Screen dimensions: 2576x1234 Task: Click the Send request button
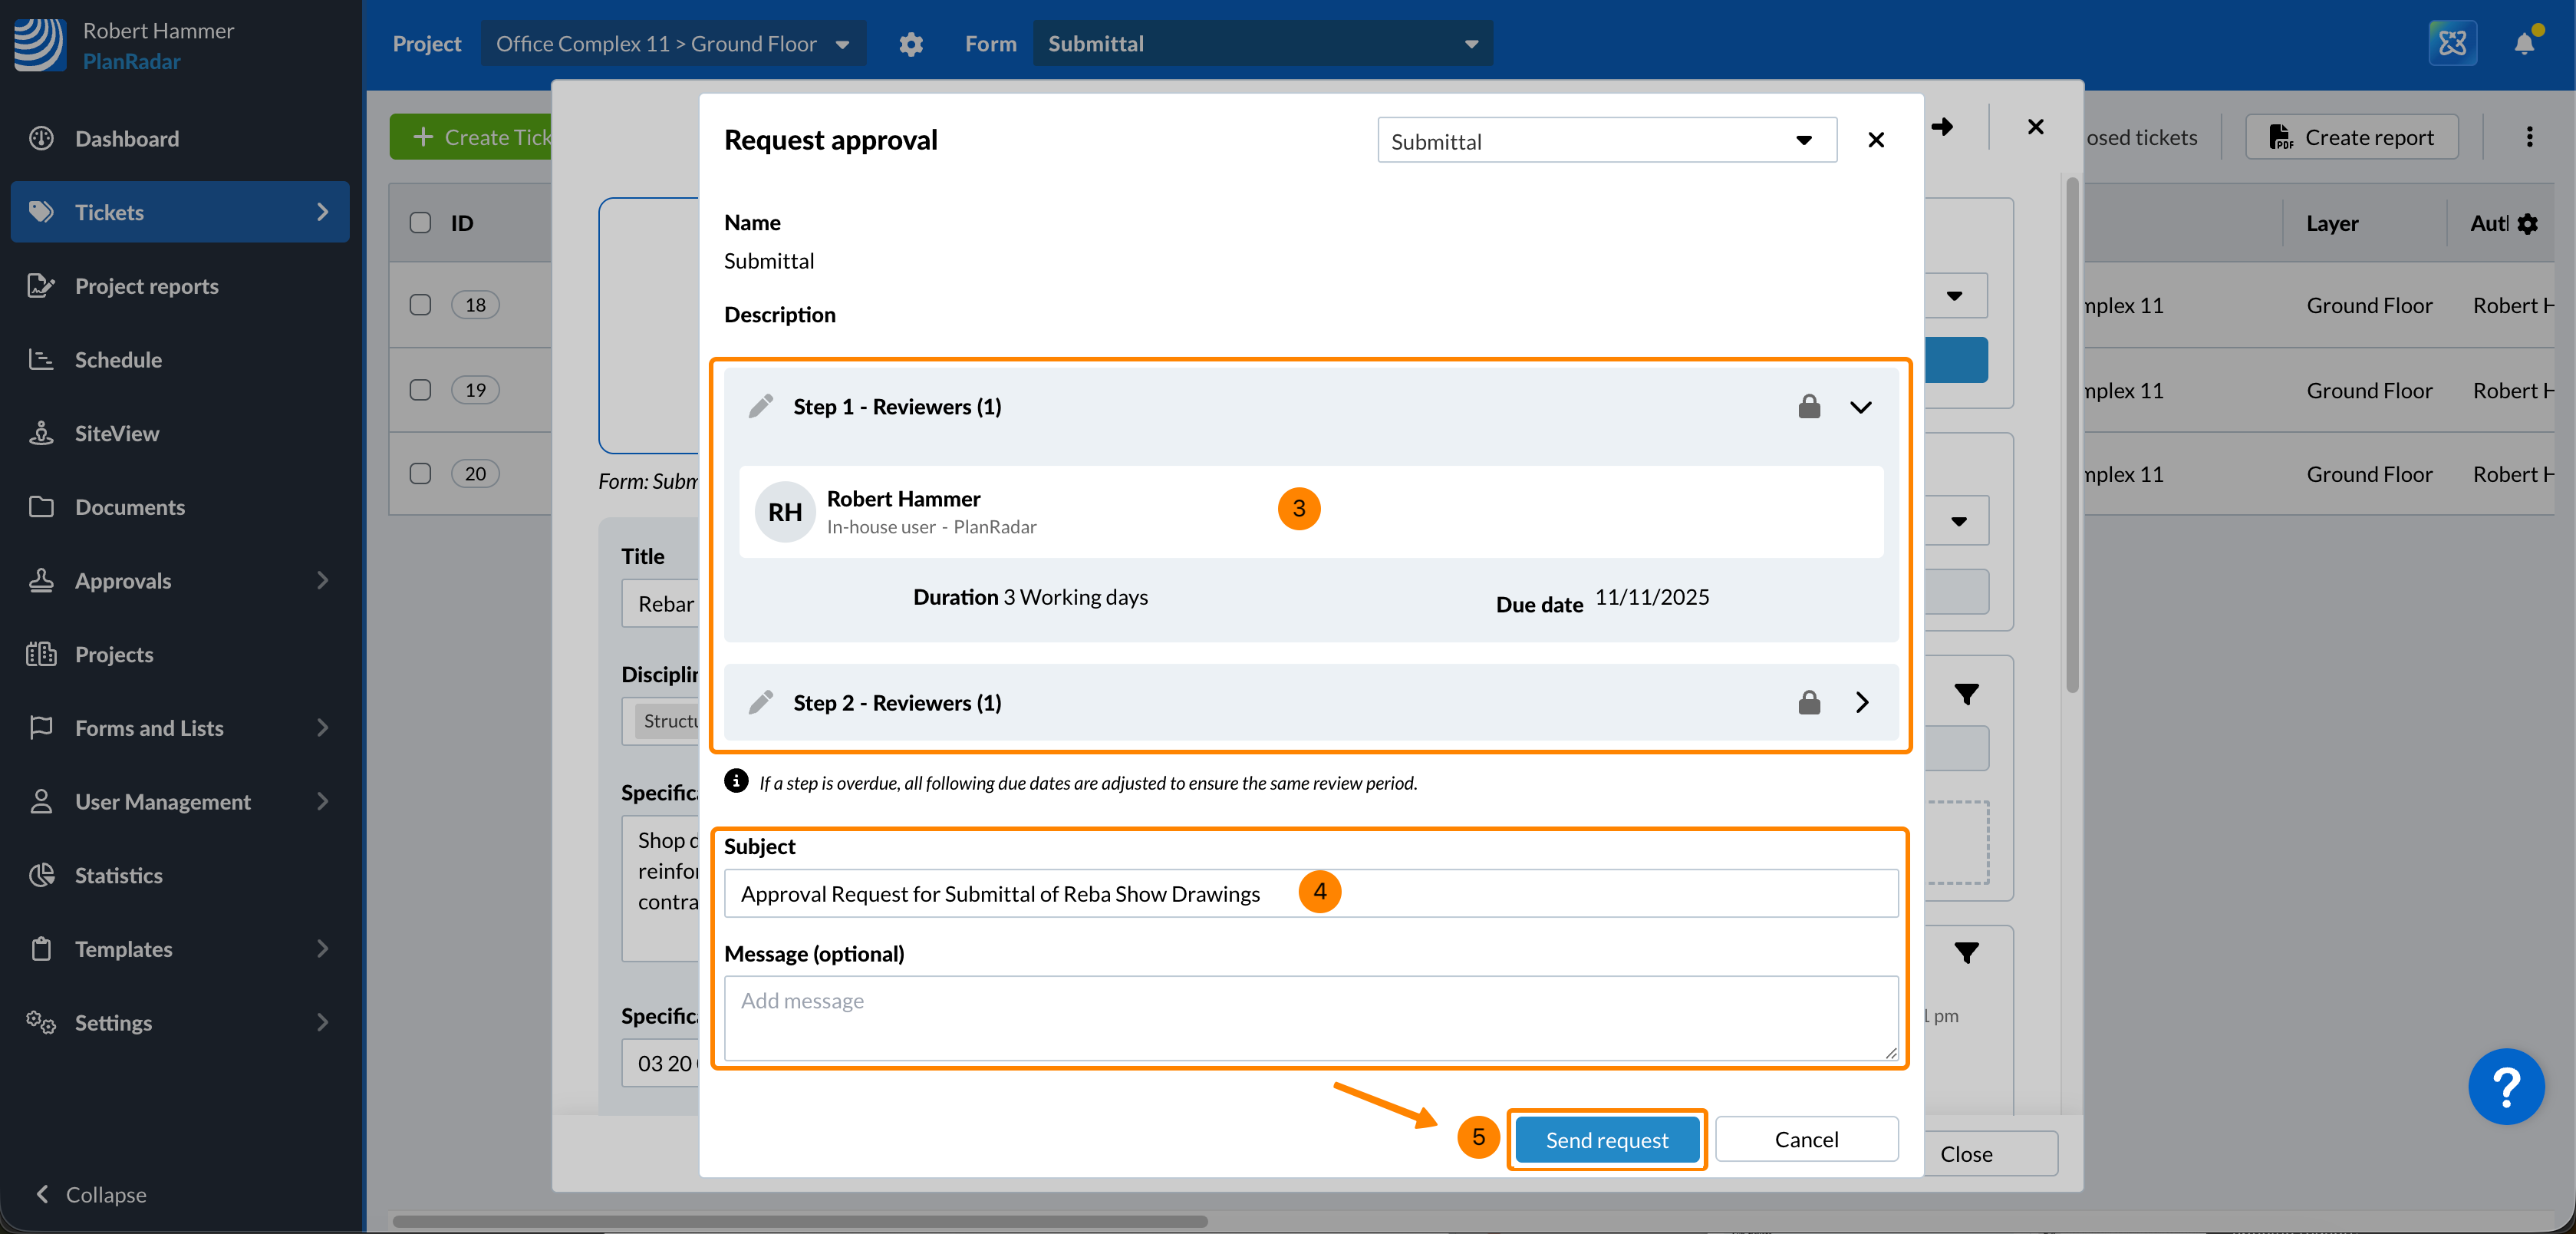[1606, 1139]
